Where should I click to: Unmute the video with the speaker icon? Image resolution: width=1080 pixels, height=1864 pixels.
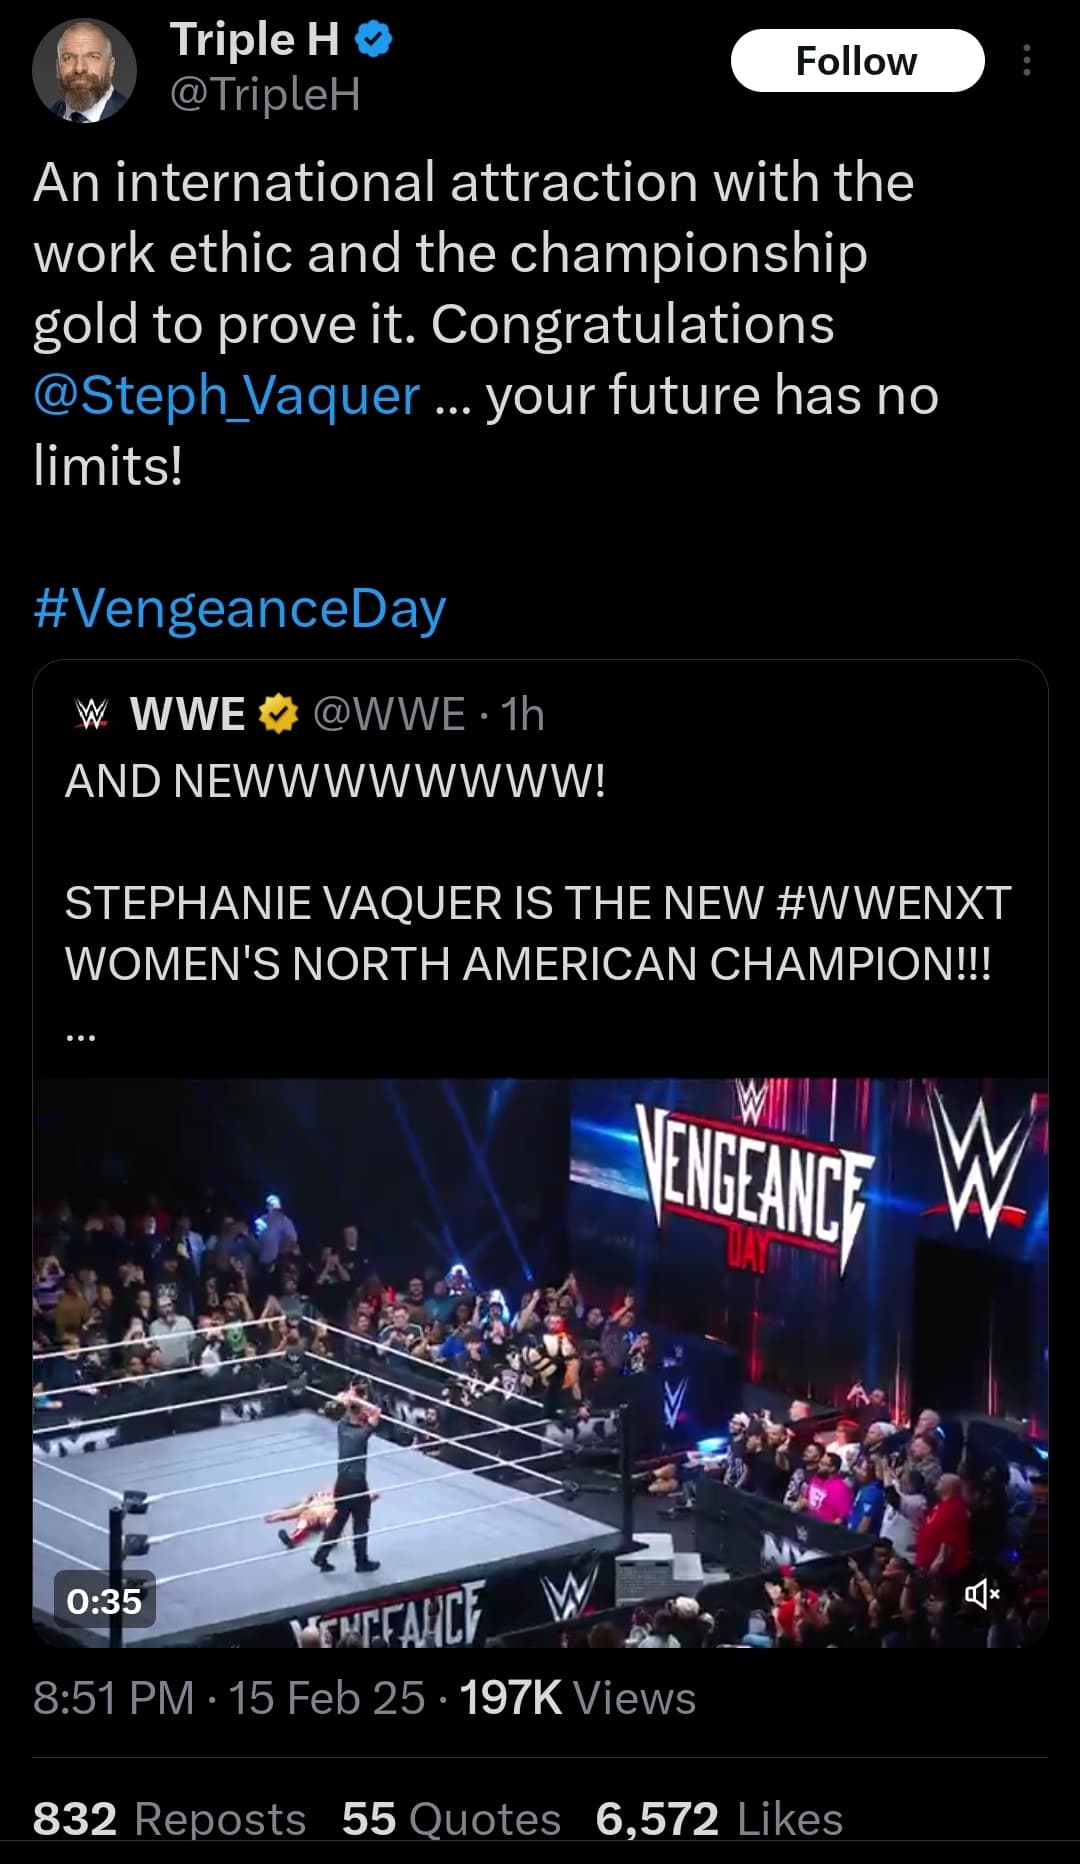(x=981, y=1594)
